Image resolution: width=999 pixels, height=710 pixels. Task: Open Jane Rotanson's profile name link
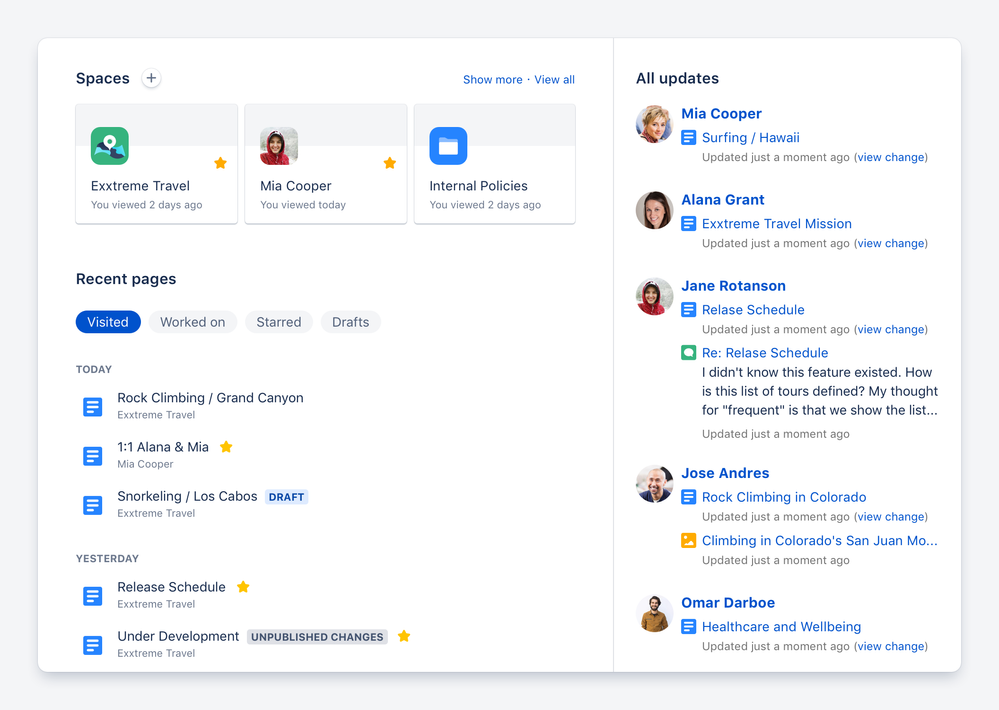tap(733, 286)
